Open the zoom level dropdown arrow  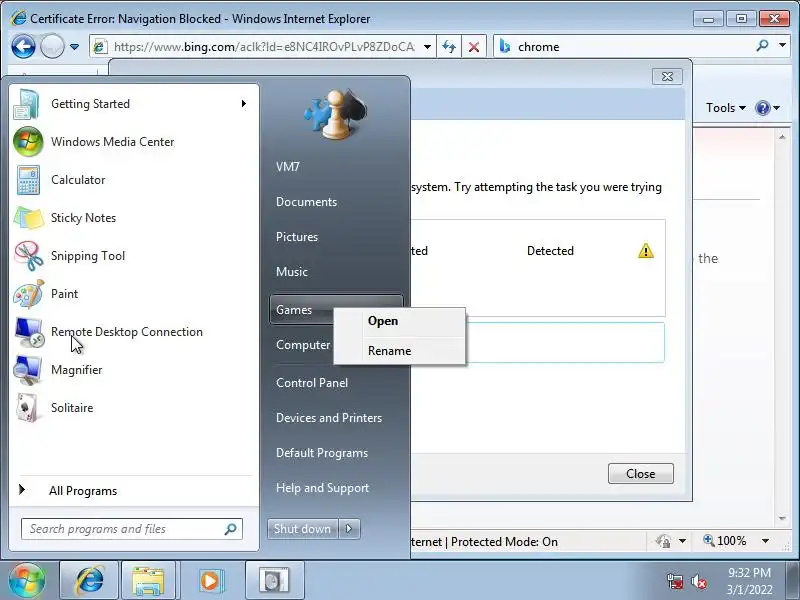pos(765,541)
